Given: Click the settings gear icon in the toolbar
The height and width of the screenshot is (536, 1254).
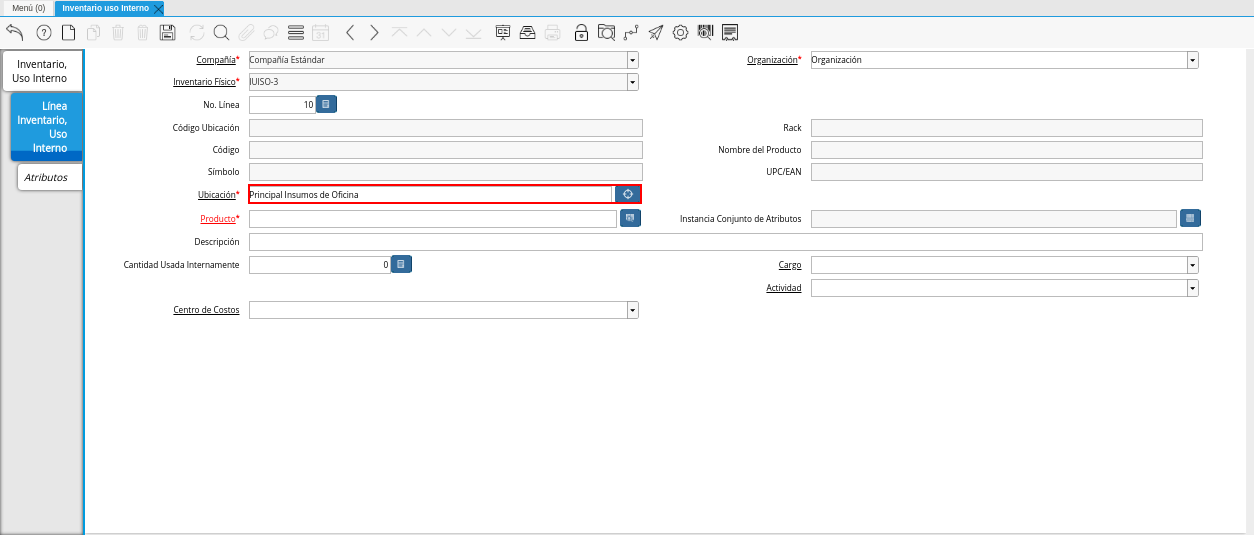Looking at the screenshot, I should (680, 32).
